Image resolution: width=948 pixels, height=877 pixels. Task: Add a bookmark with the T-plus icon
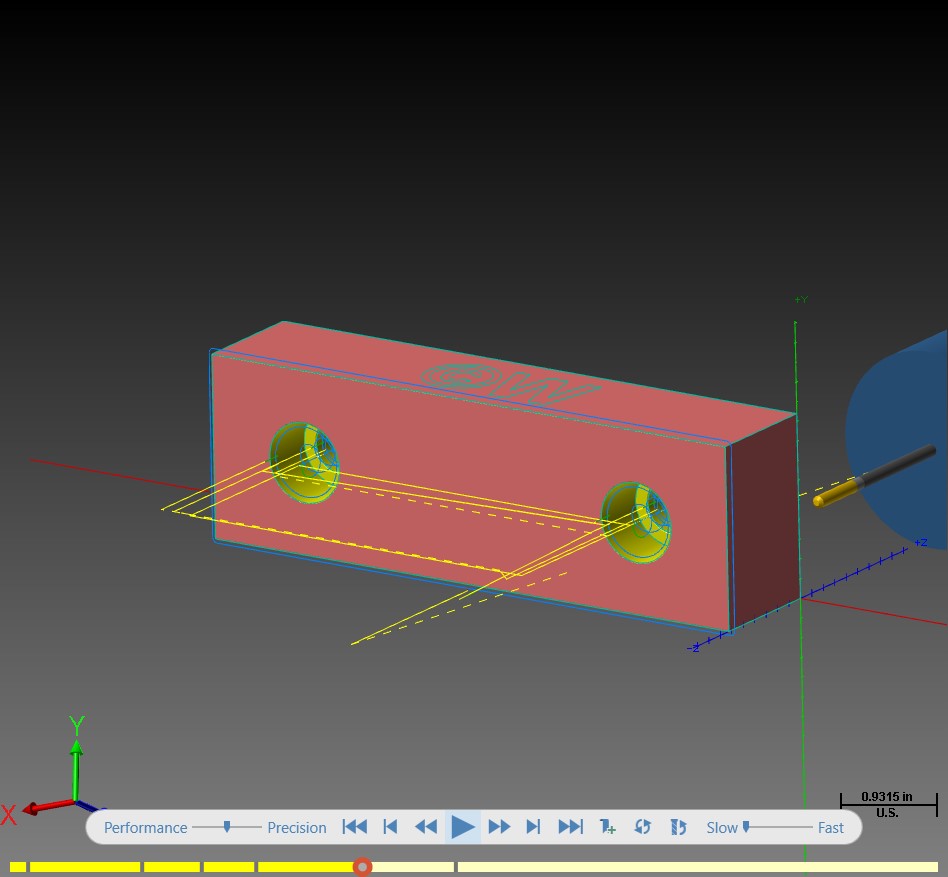[x=607, y=827]
